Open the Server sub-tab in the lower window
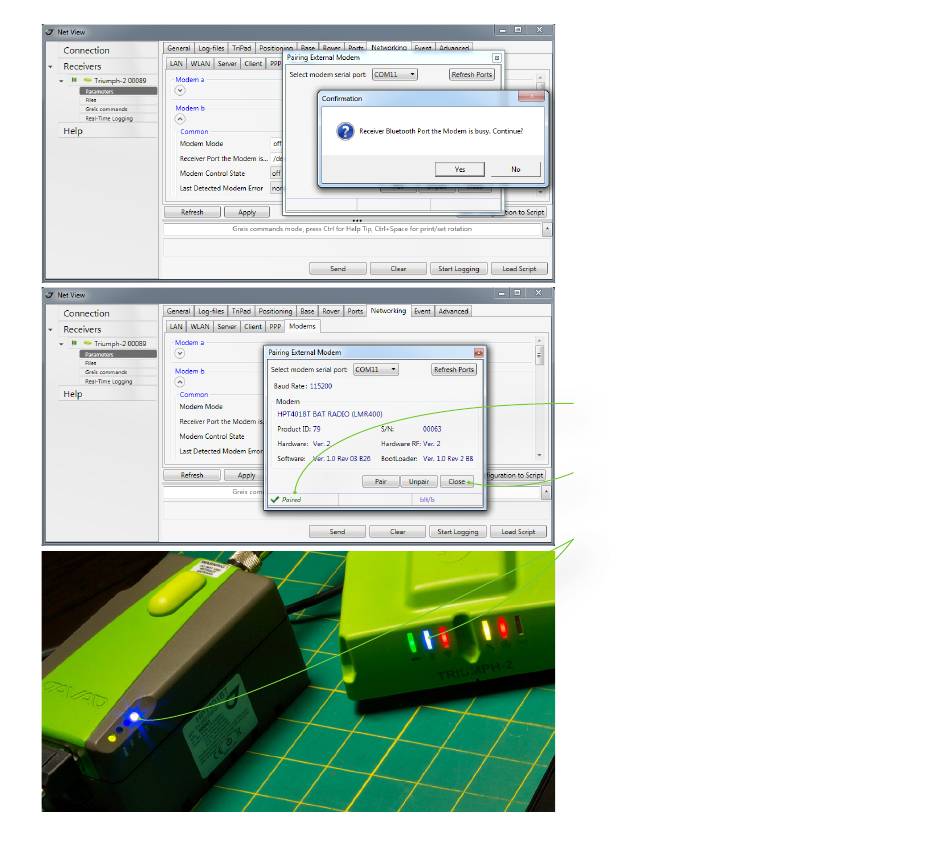Viewport: 950px width, 844px height. pyautogui.click(x=227, y=327)
